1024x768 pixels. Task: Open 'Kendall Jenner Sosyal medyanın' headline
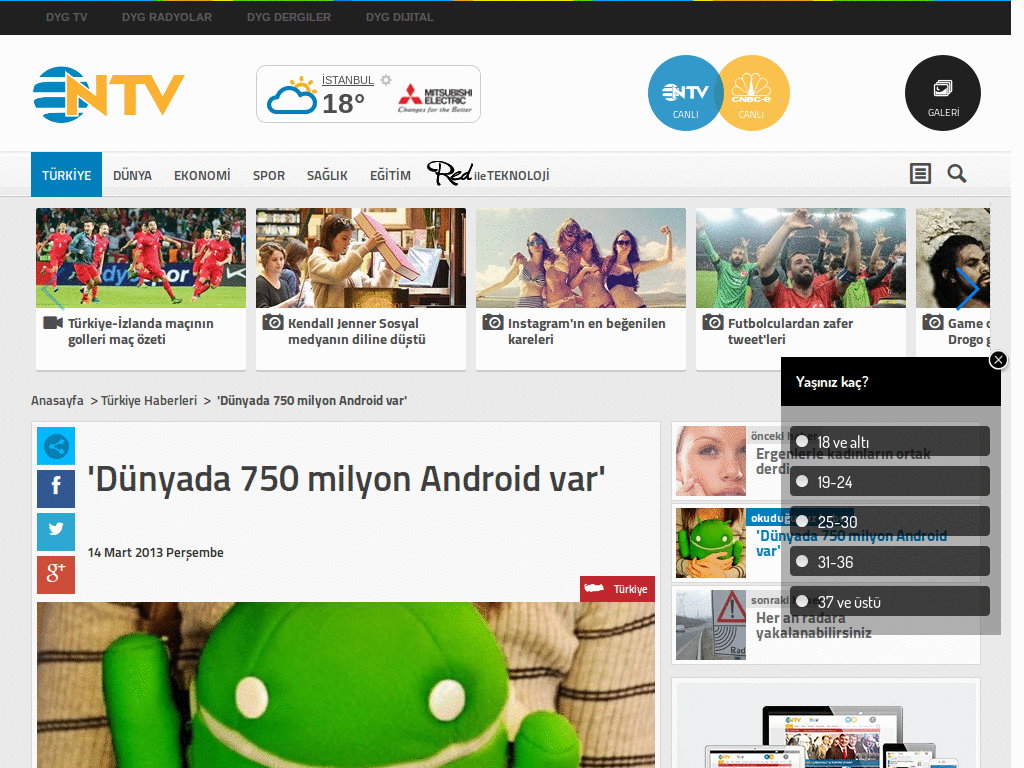357,331
